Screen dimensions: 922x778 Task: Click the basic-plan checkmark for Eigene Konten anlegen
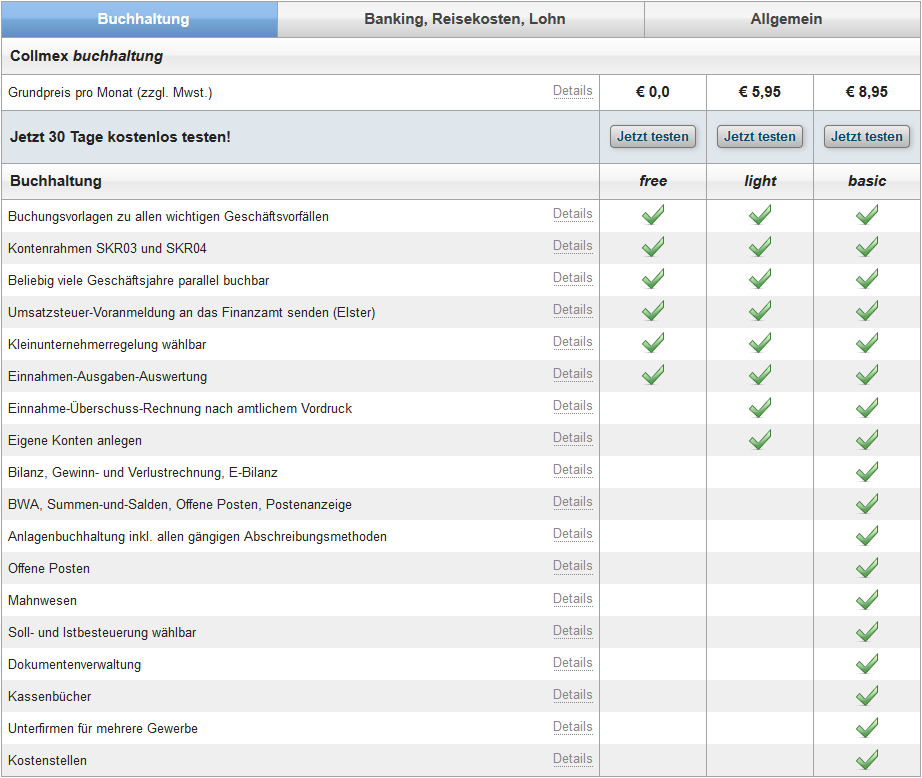click(x=867, y=439)
